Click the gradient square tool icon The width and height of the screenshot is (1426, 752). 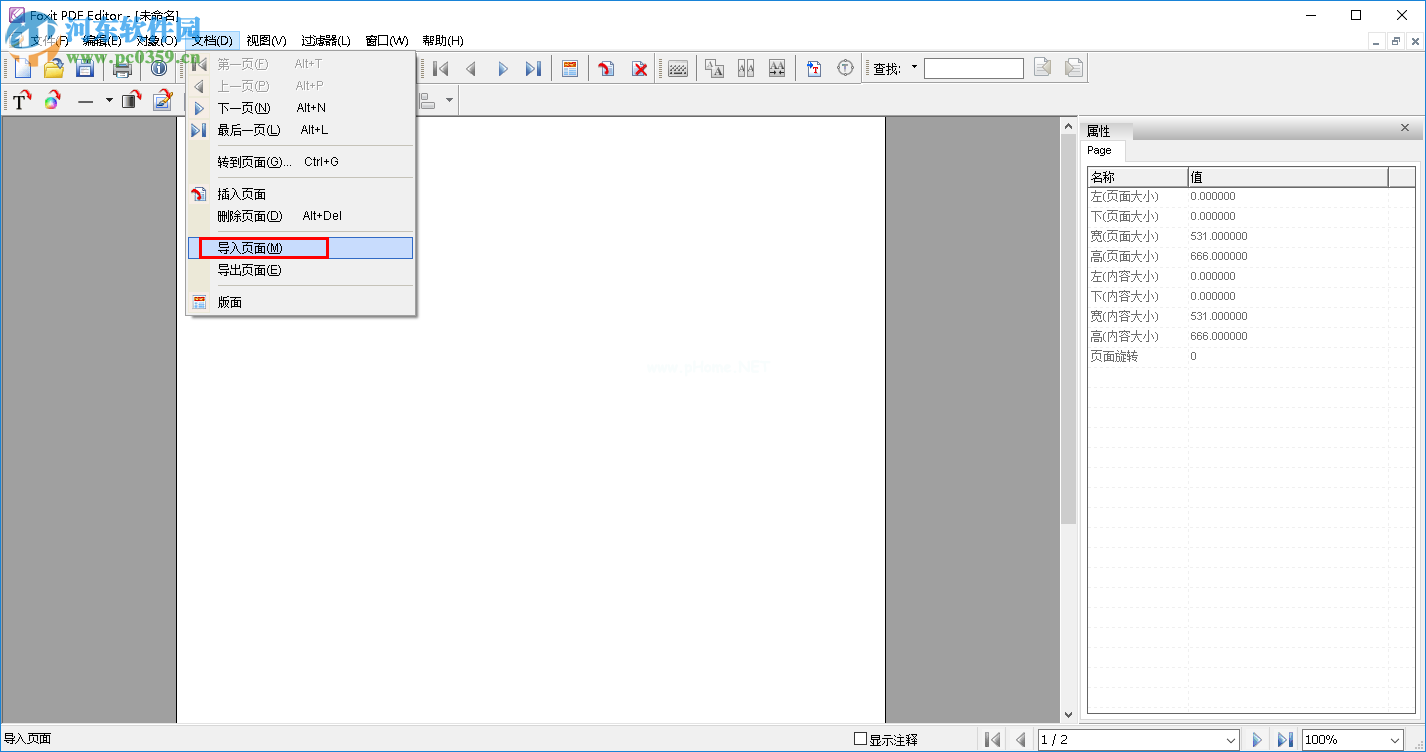coord(131,100)
